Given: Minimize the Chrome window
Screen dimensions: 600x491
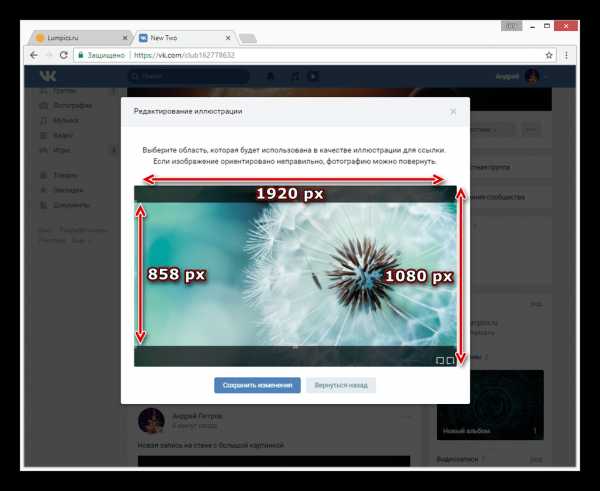Looking at the screenshot, I should click(532, 26).
